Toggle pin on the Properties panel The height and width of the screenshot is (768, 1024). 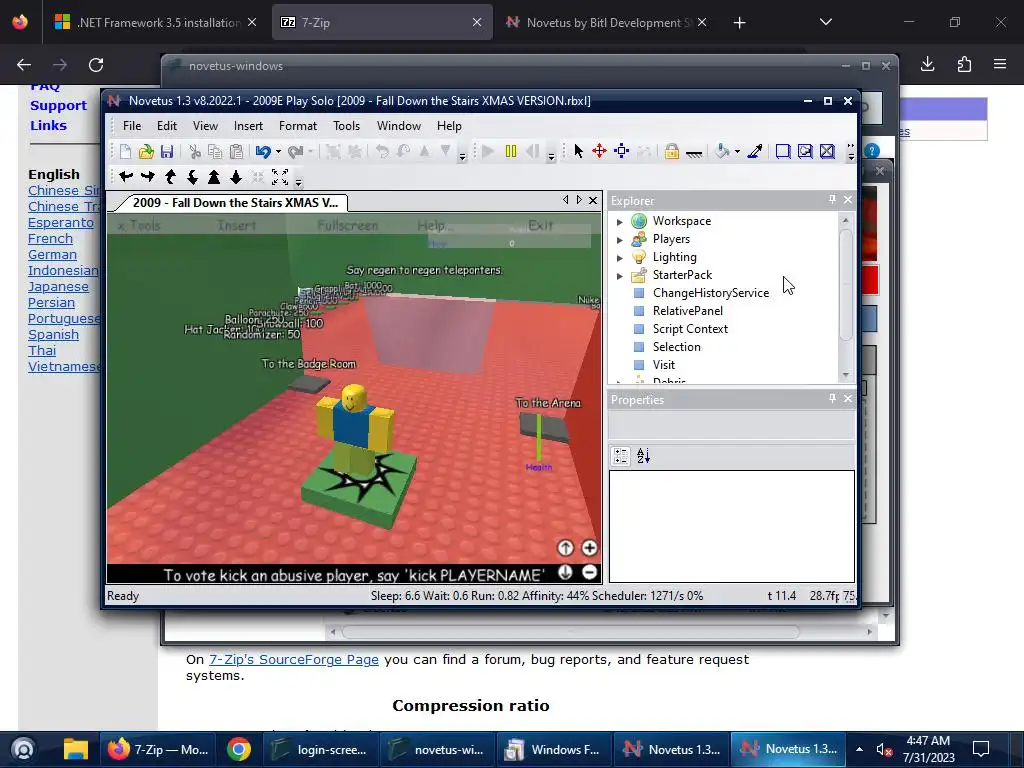click(x=832, y=398)
